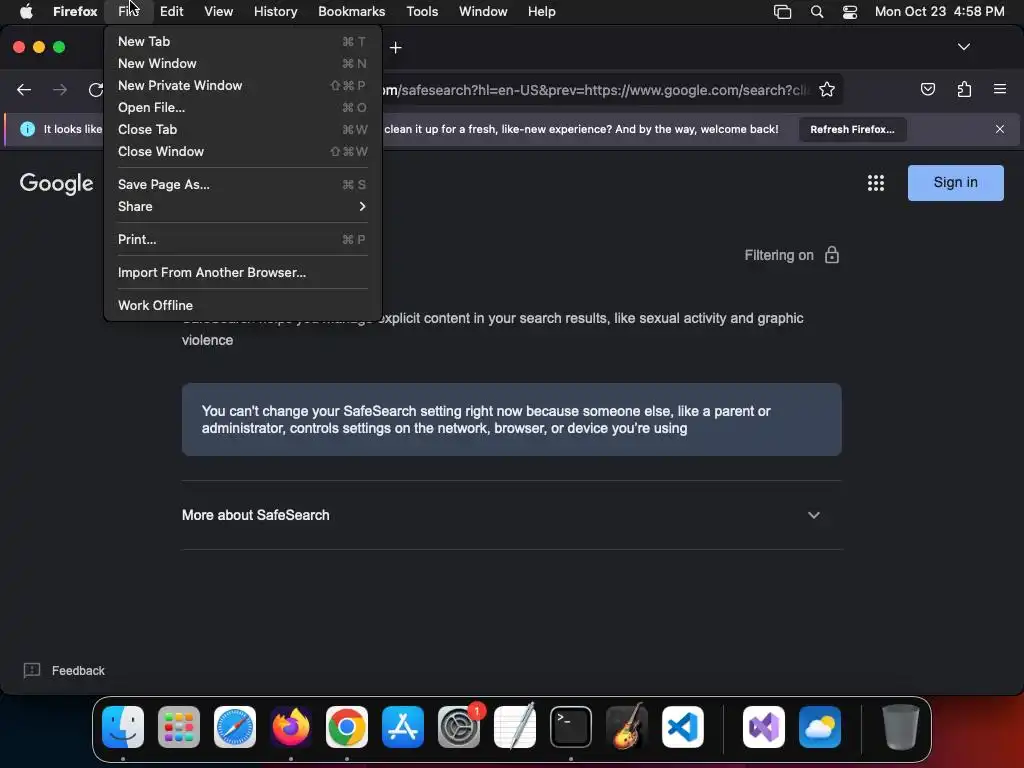Click the Google logo

point(56,184)
